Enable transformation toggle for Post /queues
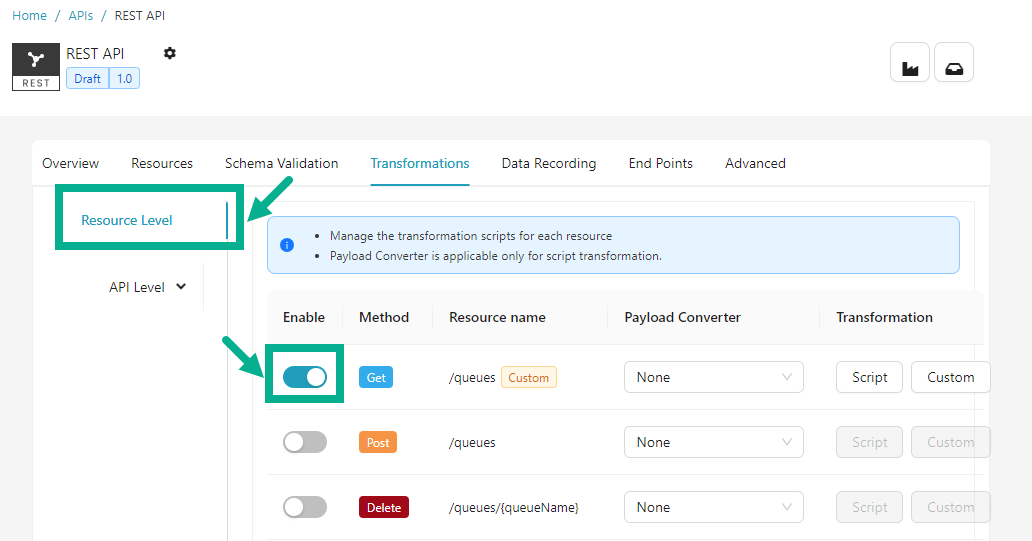This screenshot has height=541, width=1032. pyautogui.click(x=304, y=442)
